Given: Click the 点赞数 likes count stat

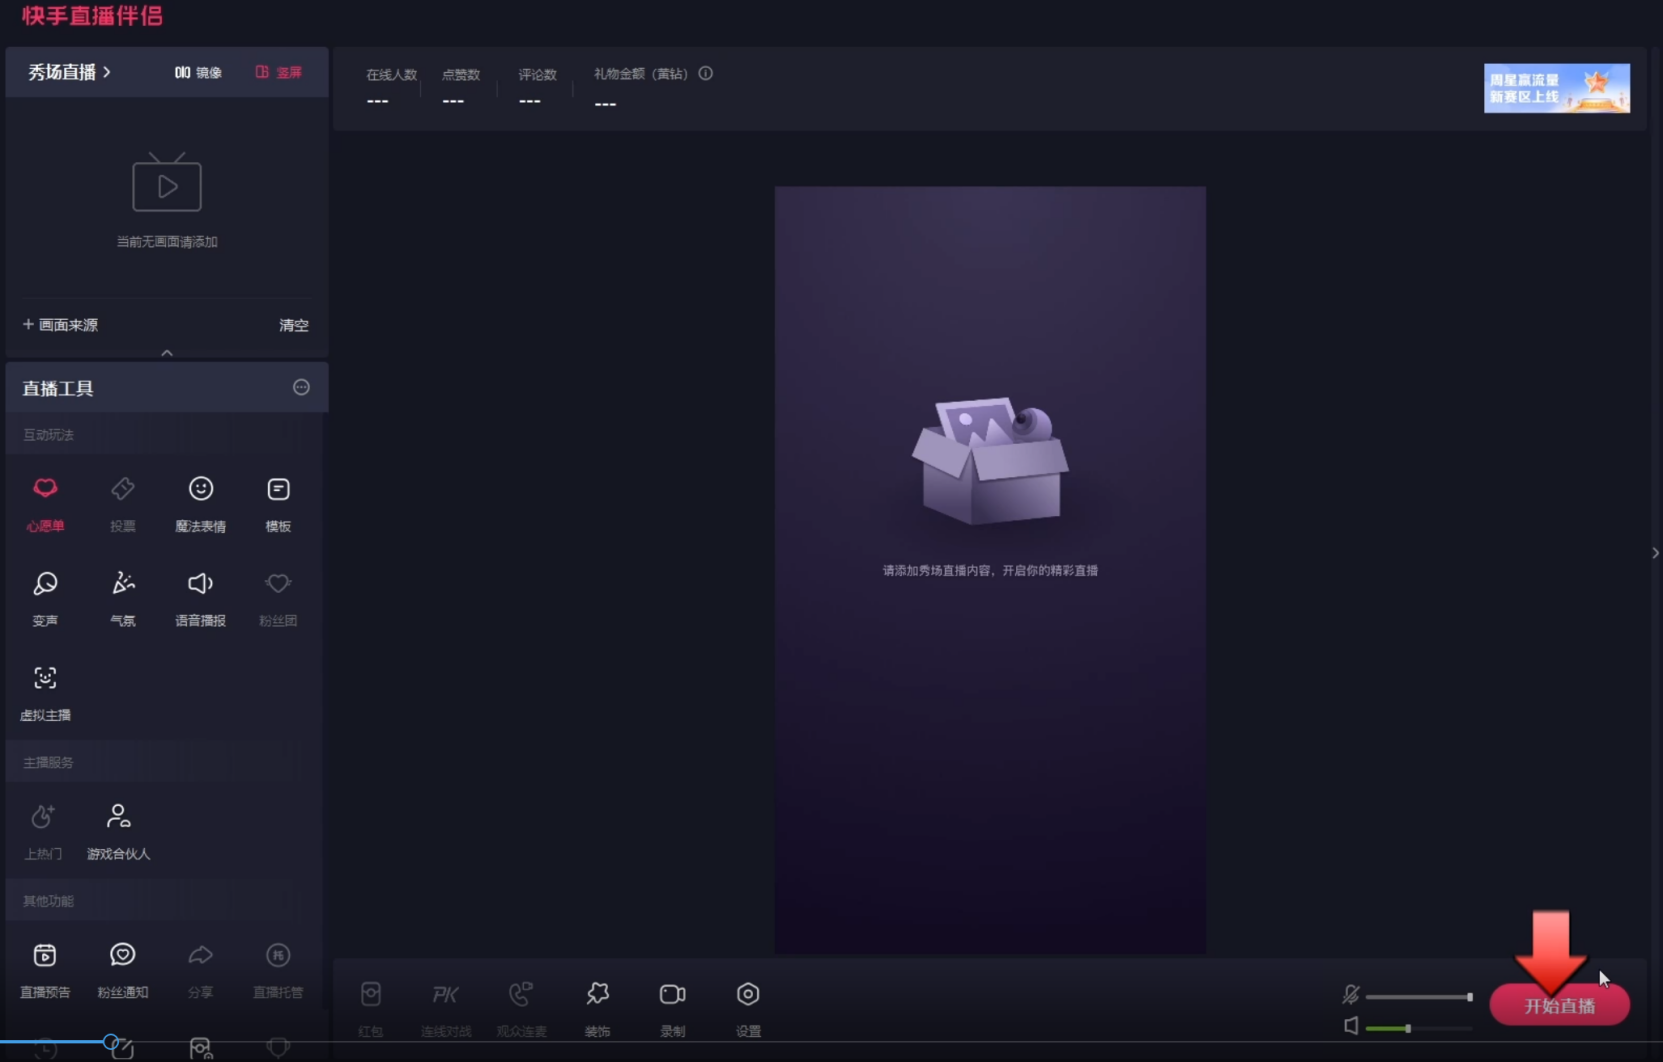Looking at the screenshot, I should point(461,87).
